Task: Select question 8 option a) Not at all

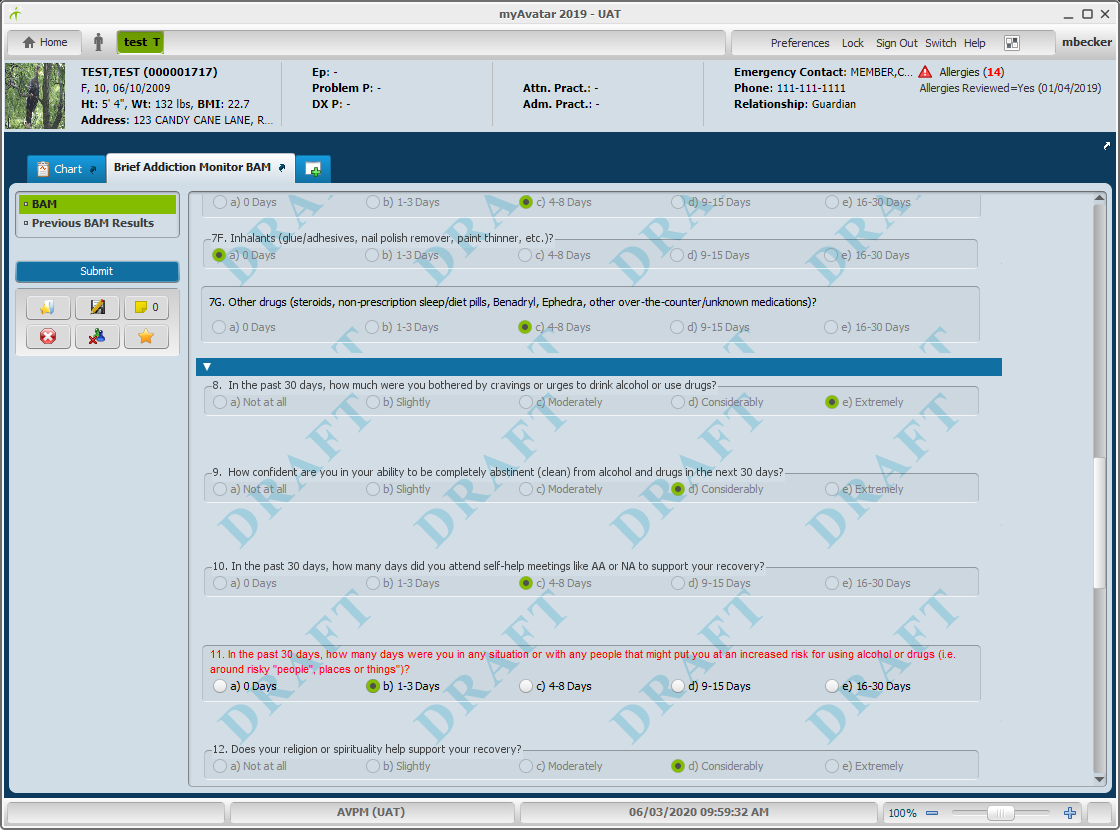Action: point(220,402)
